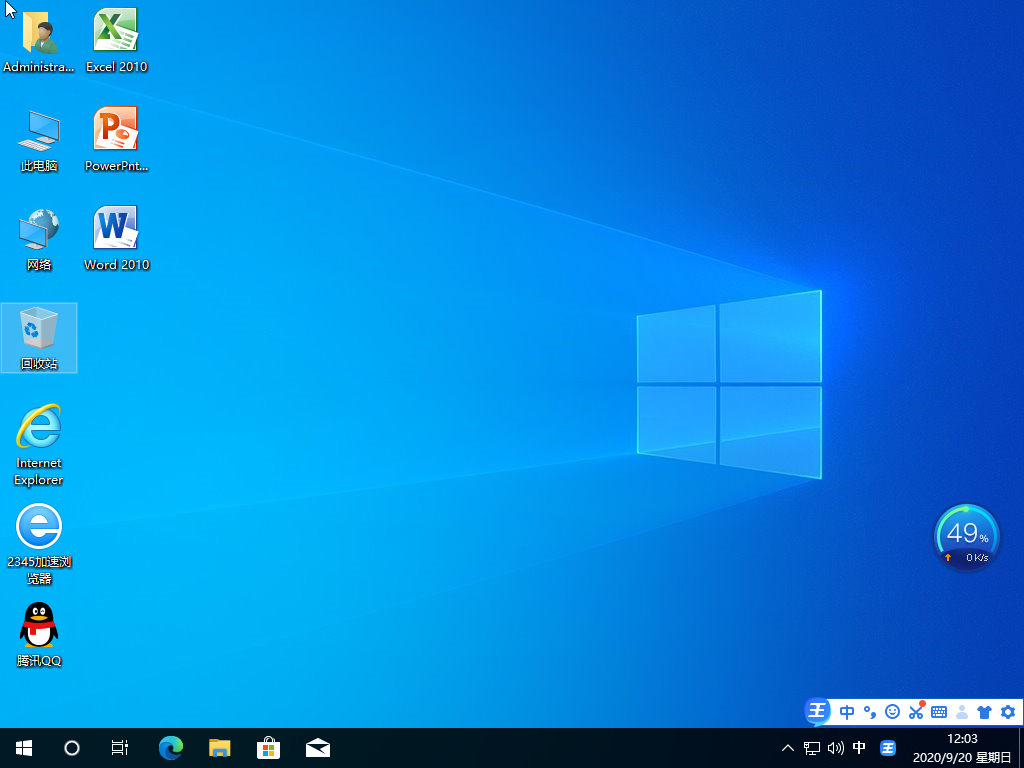The image size is (1024, 768).
Task: Click the blue 王 input method tray icon
Action: point(888,748)
